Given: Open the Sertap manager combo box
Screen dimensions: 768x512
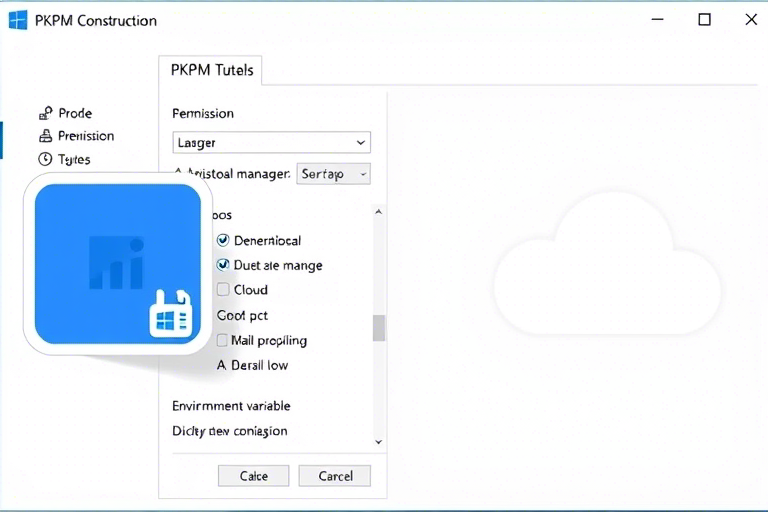Looking at the screenshot, I should 333,174.
